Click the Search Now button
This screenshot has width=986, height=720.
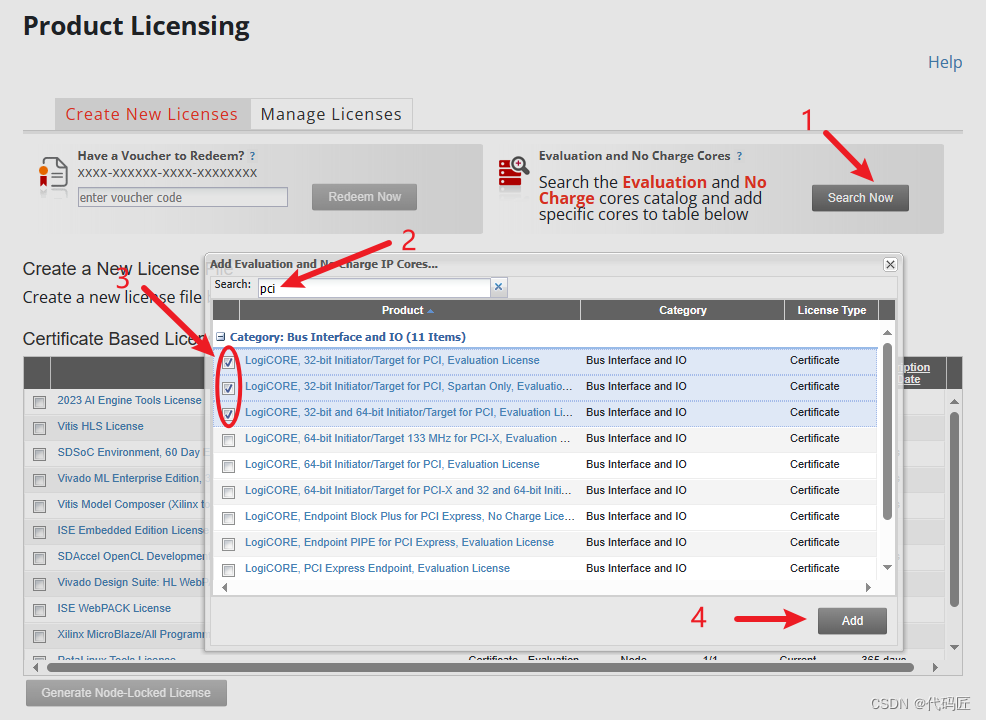[x=860, y=197]
